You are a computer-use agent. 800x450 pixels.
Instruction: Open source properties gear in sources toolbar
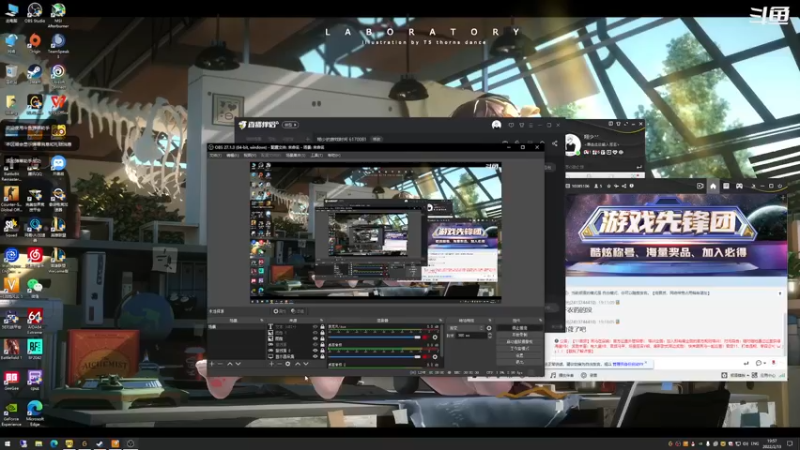coord(288,364)
